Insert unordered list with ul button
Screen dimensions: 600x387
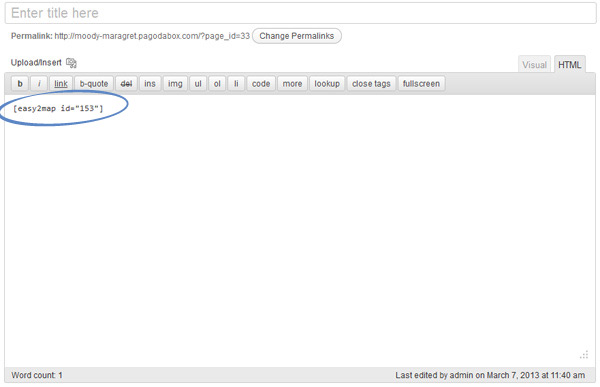coord(198,83)
